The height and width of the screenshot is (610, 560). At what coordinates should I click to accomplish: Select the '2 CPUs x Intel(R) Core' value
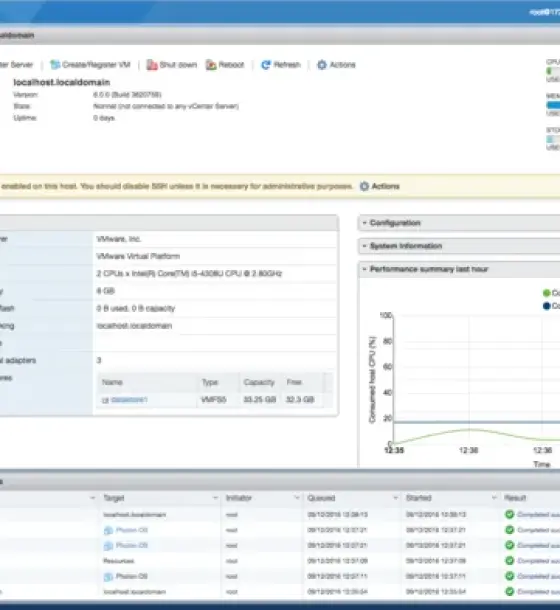pos(189,274)
